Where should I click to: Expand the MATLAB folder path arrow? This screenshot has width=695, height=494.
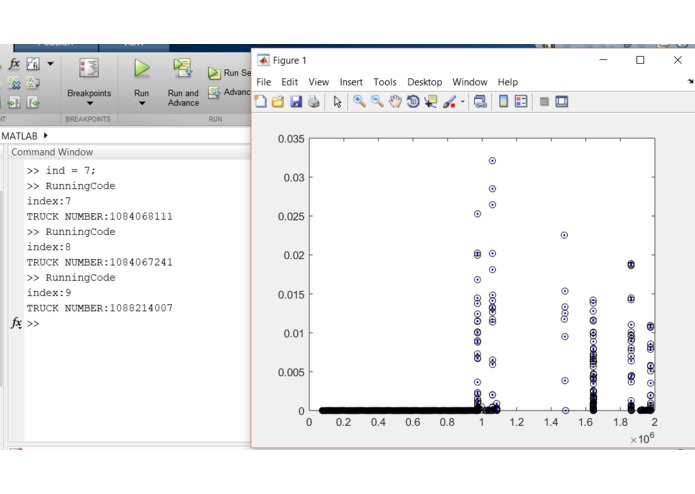[x=45, y=136]
